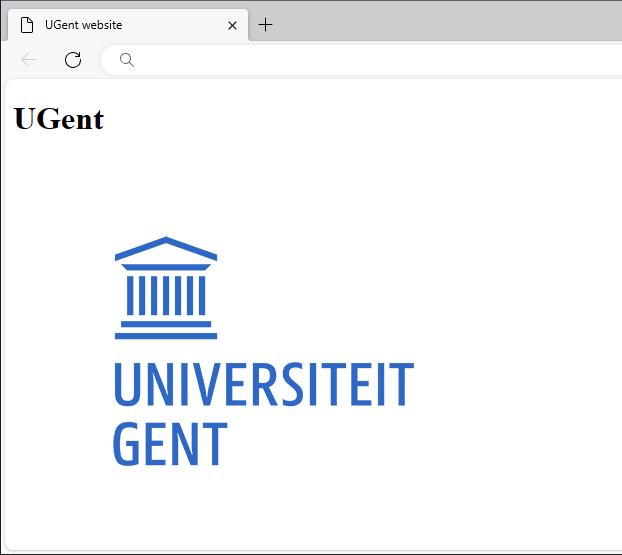
Task: Click the first letter U of UNIVERSITEIT
Action: (x=129, y=384)
